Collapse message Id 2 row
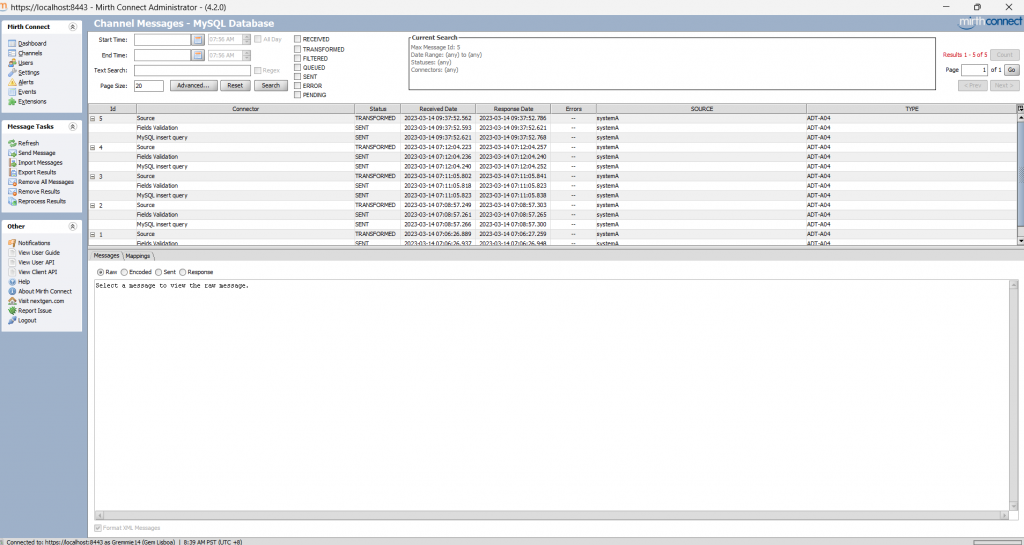1024x545 pixels. pyautogui.click(x=92, y=205)
